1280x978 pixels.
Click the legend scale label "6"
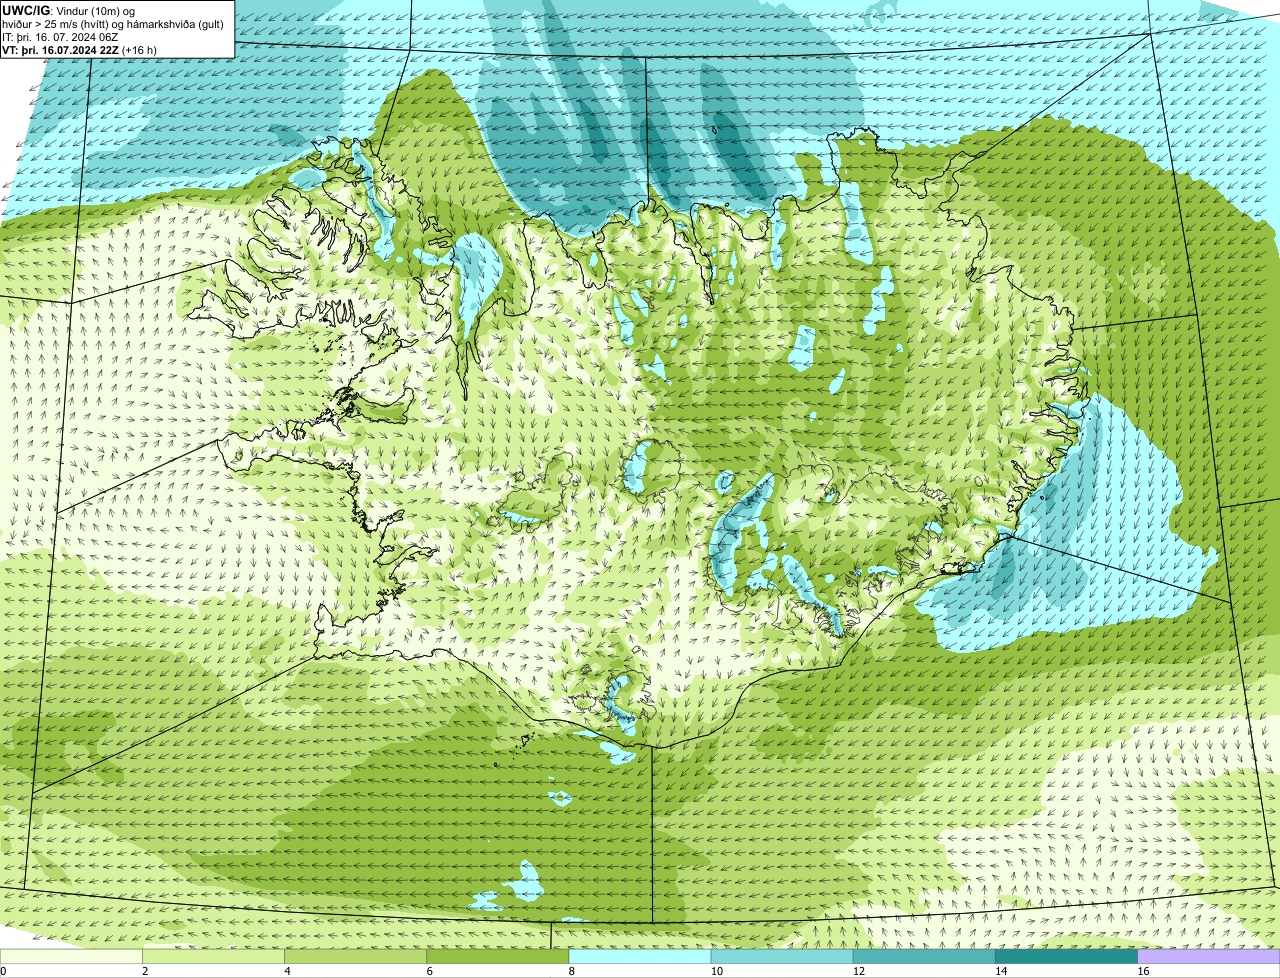[x=429, y=971]
